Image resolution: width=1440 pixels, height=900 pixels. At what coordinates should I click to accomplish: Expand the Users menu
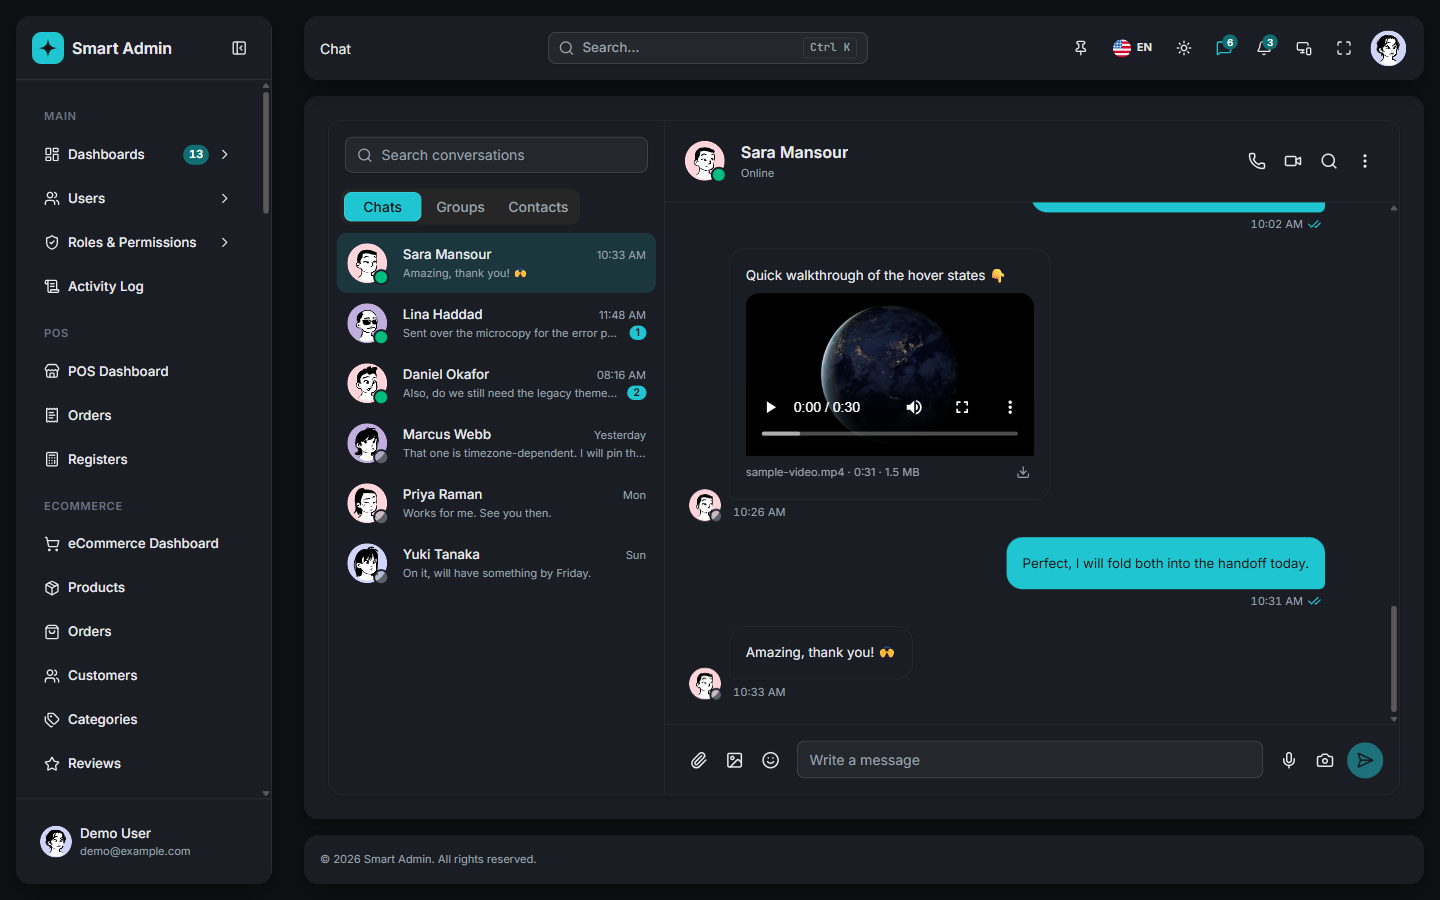tap(139, 198)
